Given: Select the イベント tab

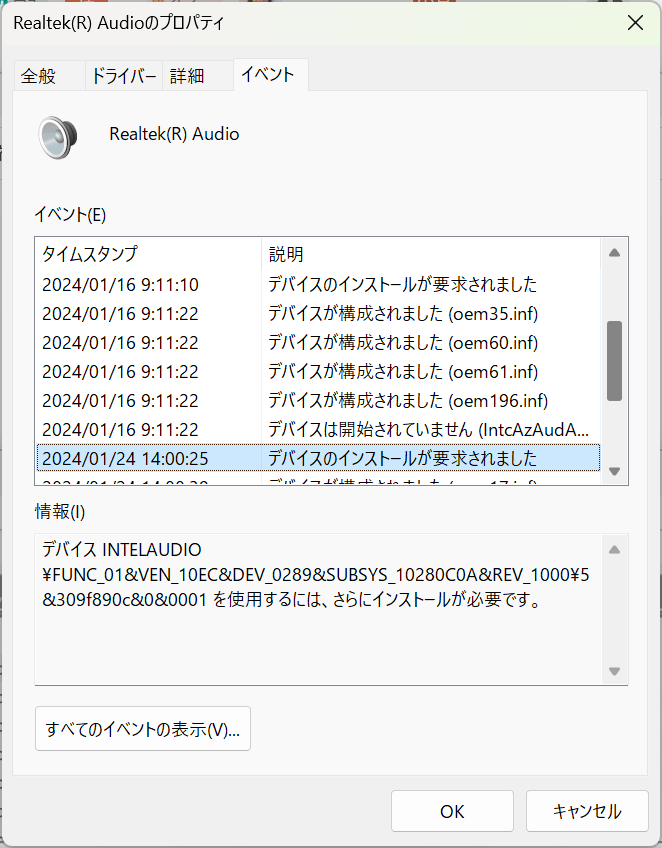Looking at the screenshot, I should pyautogui.click(x=270, y=75).
